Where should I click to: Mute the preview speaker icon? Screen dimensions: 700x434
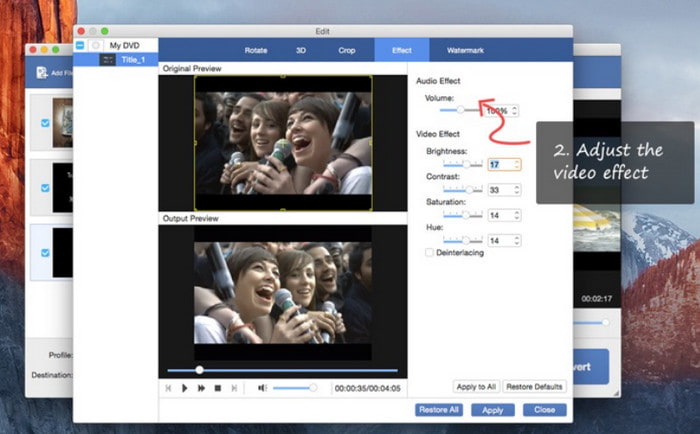tap(262, 388)
